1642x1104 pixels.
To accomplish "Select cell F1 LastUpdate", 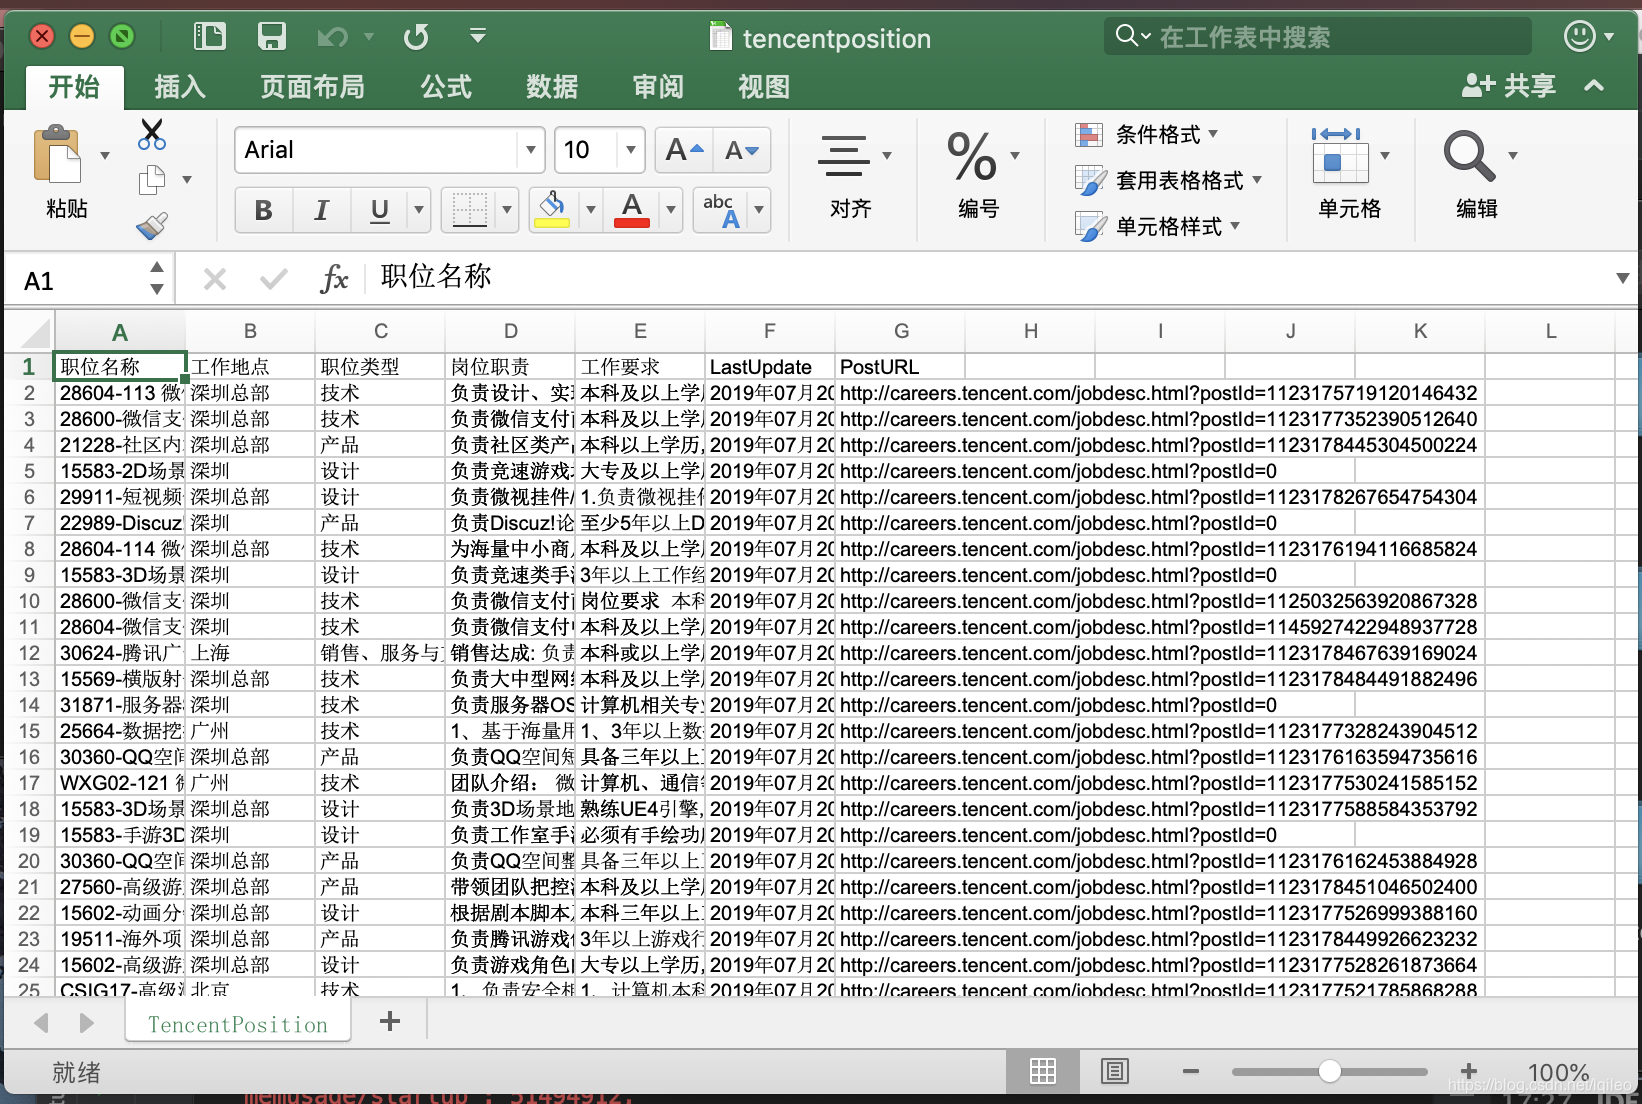I will click(770, 367).
